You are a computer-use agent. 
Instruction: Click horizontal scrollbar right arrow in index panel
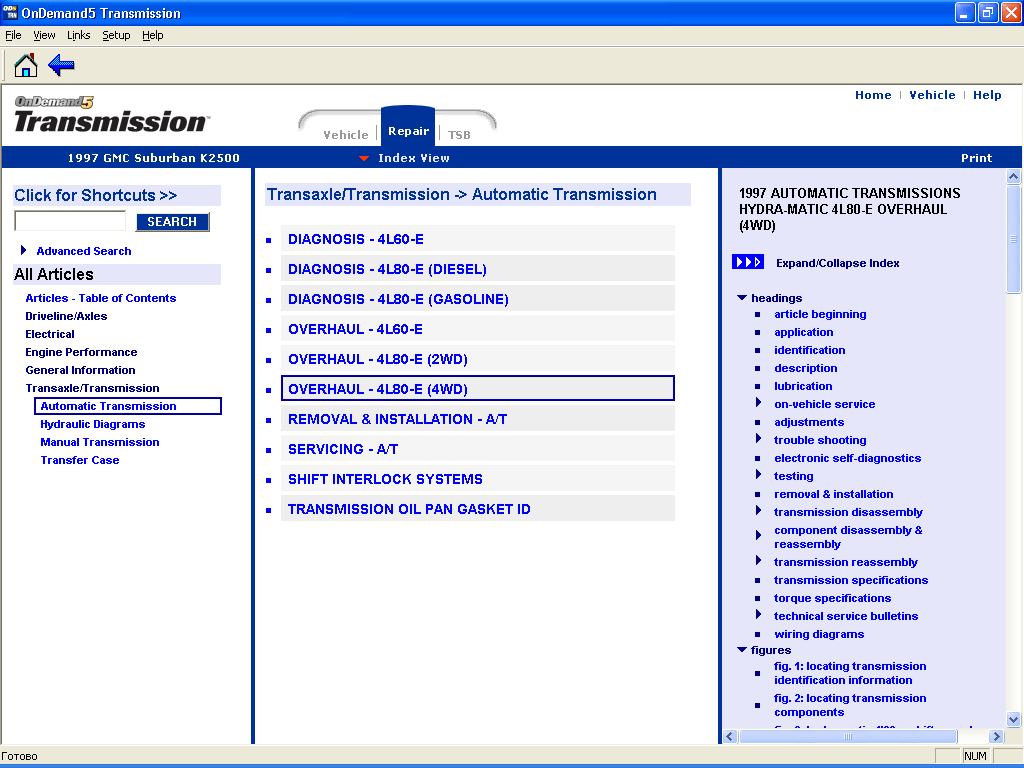pos(996,736)
